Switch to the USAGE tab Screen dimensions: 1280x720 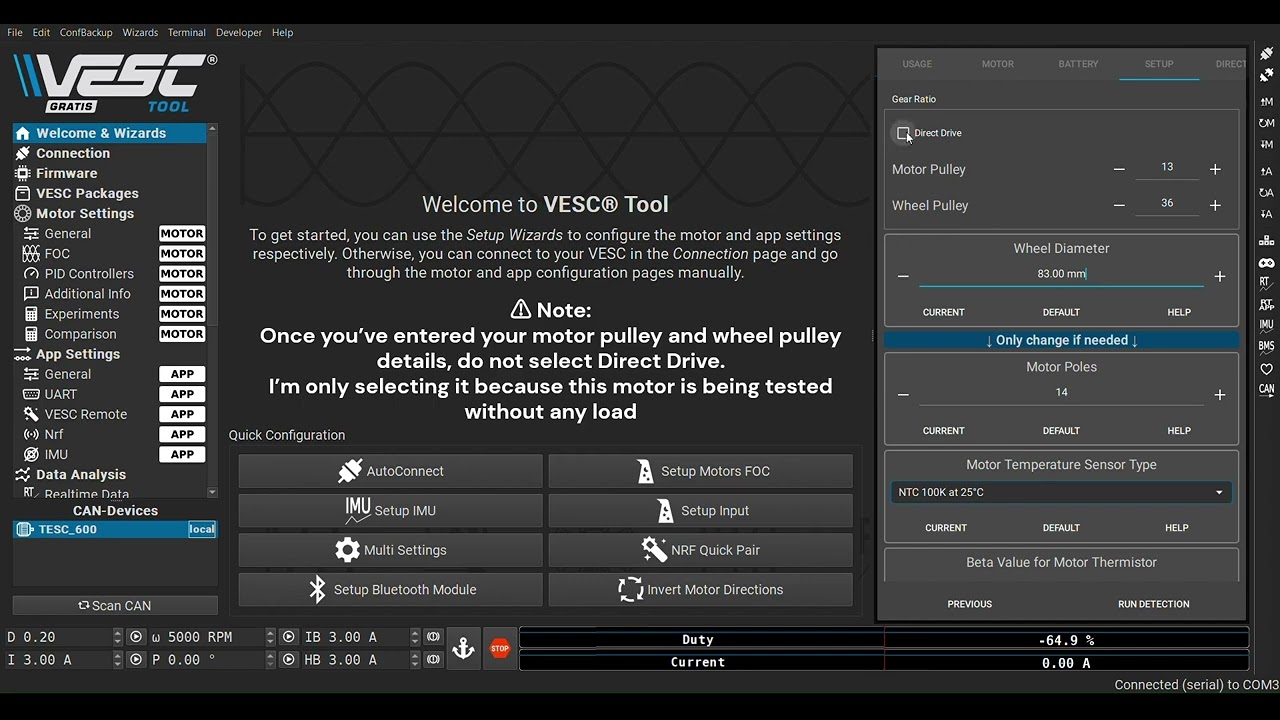point(917,64)
